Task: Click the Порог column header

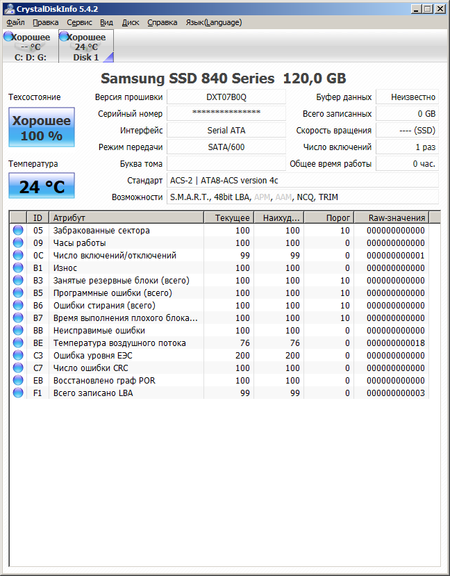Action: pyautogui.click(x=329, y=217)
